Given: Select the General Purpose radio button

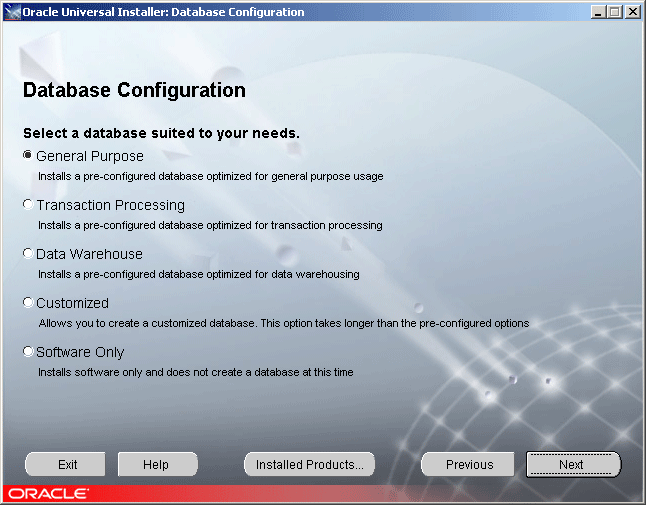Looking at the screenshot, I should pos(28,155).
